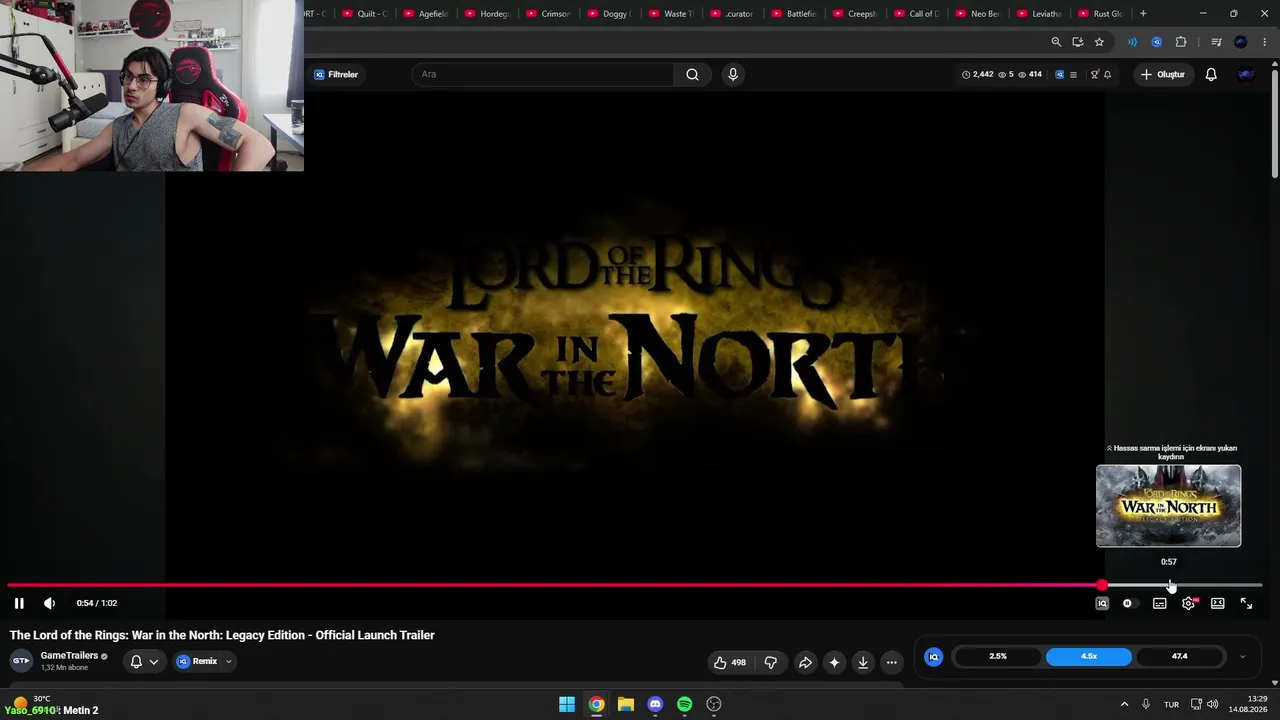Screen dimensions: 1280x720
Task: Select the 47.4 stat pill
Action: point(1180,657)
